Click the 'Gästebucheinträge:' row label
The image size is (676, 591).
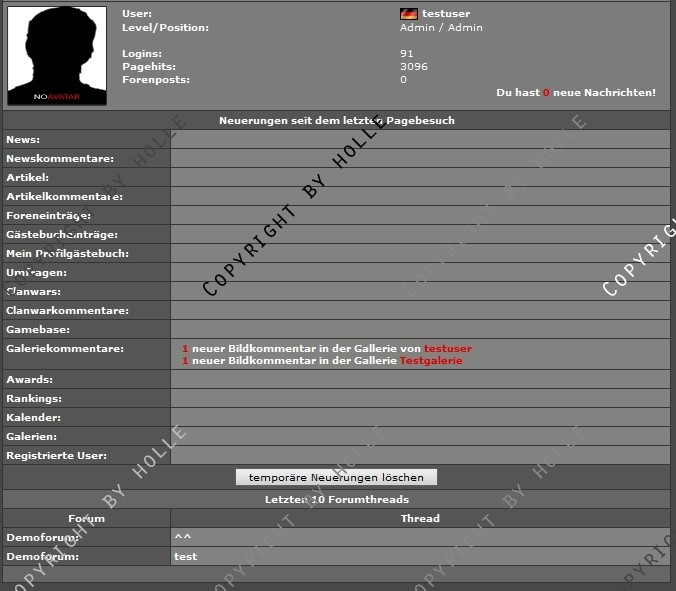click(62, 235)
